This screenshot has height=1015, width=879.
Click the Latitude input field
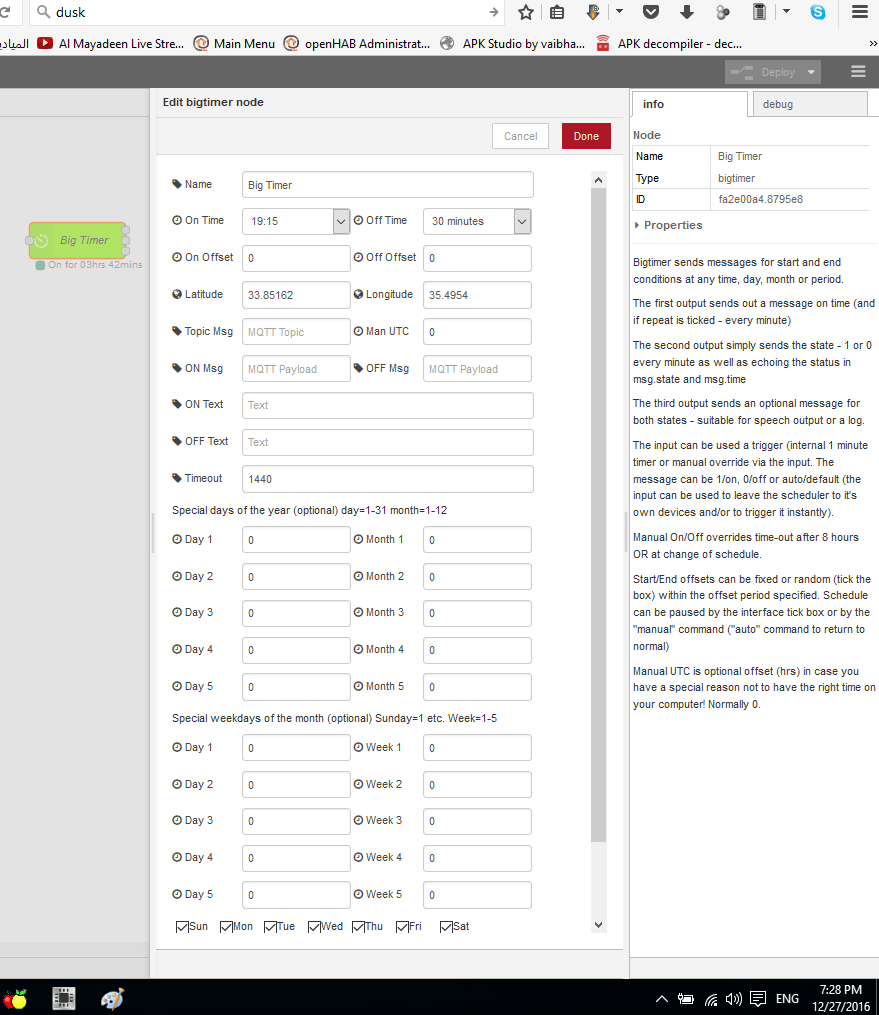(296, 295)
